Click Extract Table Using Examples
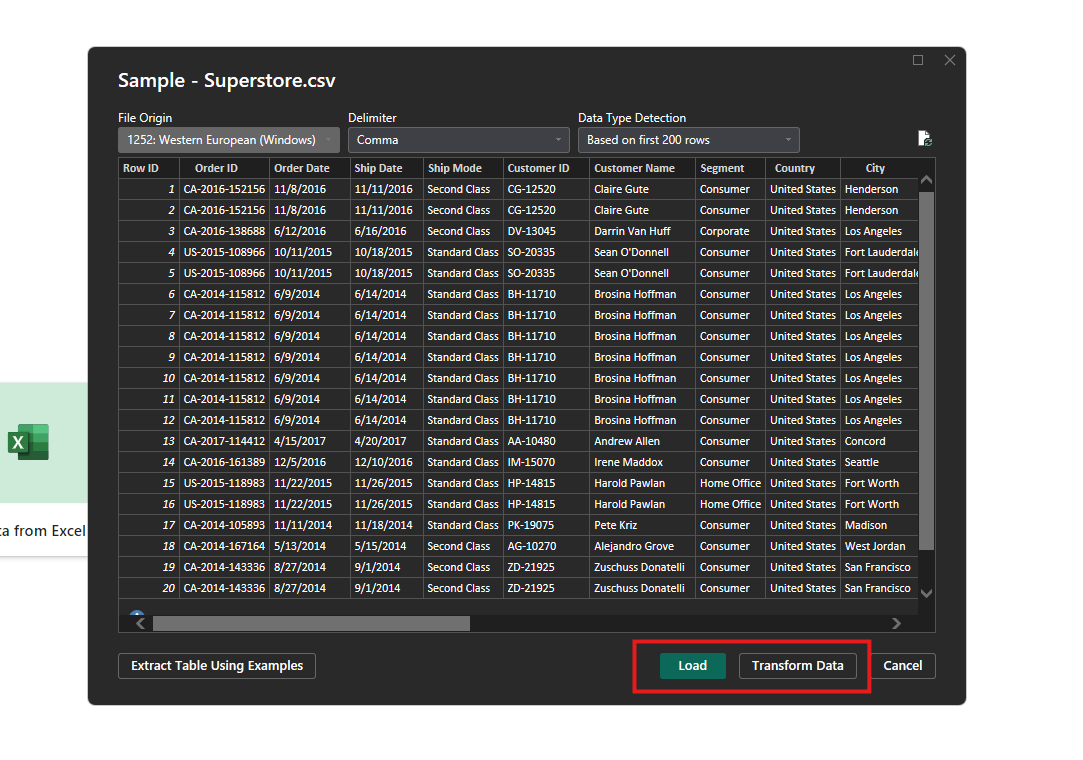This screenshot has width=1083, height=760. click(217, 666)
